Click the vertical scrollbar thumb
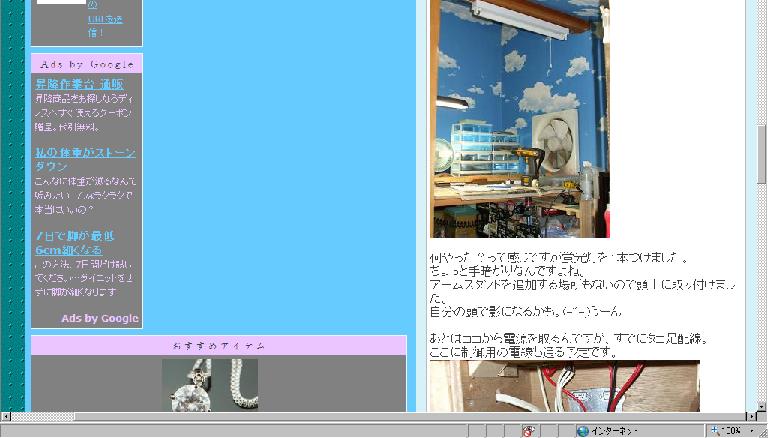This screenshot has height=438, width=768. click(761, 155)
